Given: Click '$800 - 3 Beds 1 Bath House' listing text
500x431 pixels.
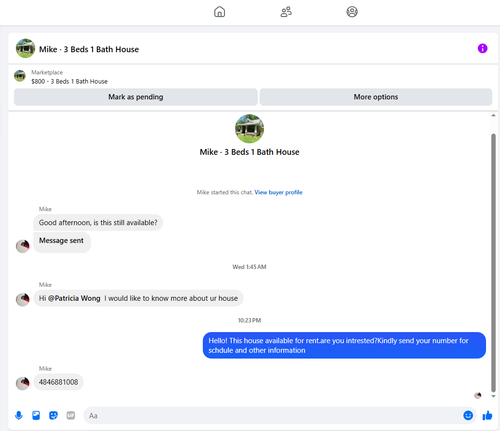Looking at the screenshot, I should 69,81.
